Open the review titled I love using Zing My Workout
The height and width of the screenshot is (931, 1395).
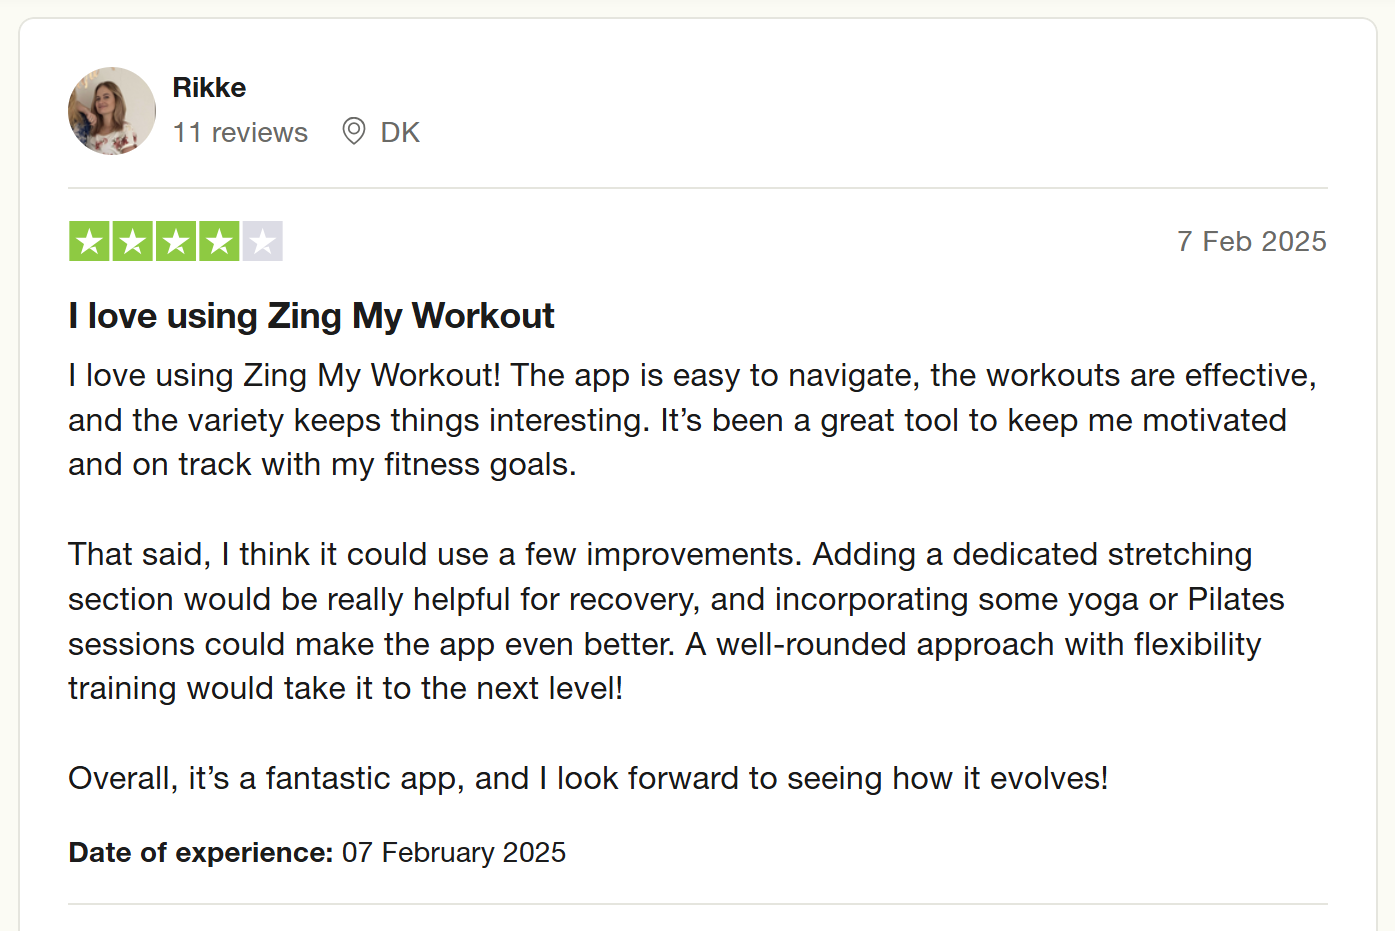click(311, 316)
